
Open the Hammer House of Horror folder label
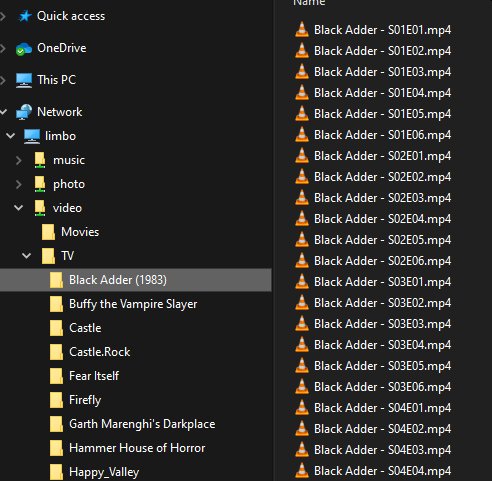[137, 448]
